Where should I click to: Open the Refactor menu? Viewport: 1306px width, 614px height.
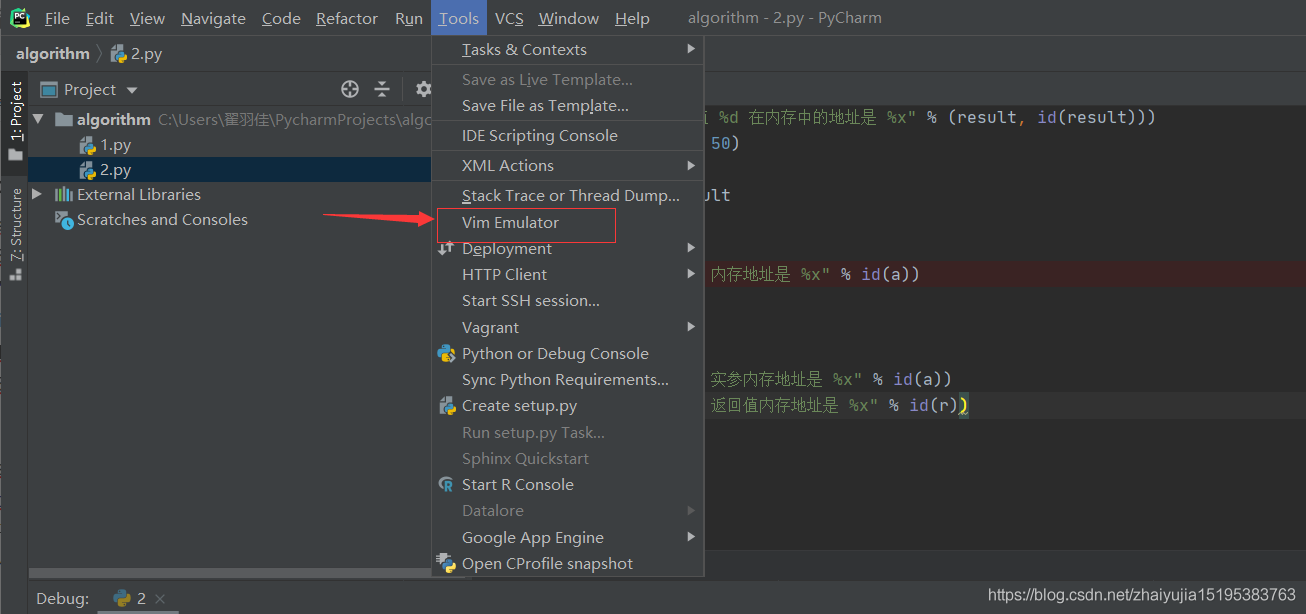click(346, 19)
